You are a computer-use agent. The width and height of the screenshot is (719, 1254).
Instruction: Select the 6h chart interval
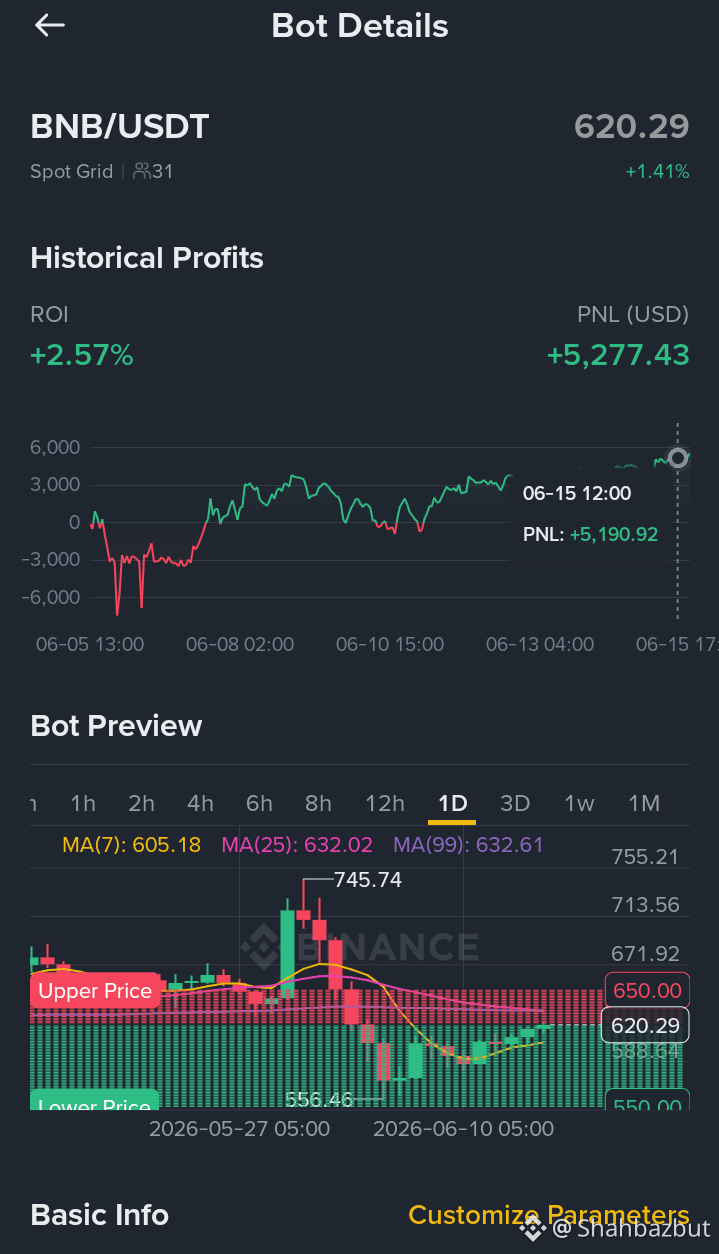(x=260, y=803)
